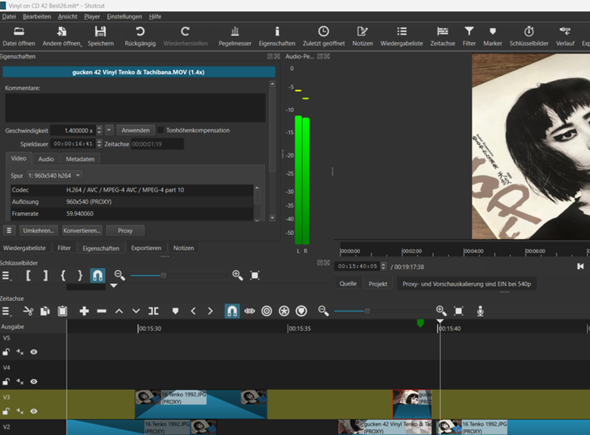Open the Pegelmesser audio meter

pyautogui.click(x=235, y=36)
